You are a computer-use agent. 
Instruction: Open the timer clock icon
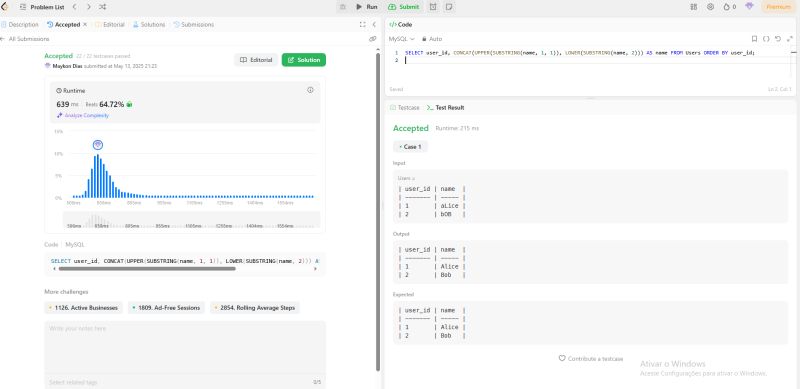(433, 7)
